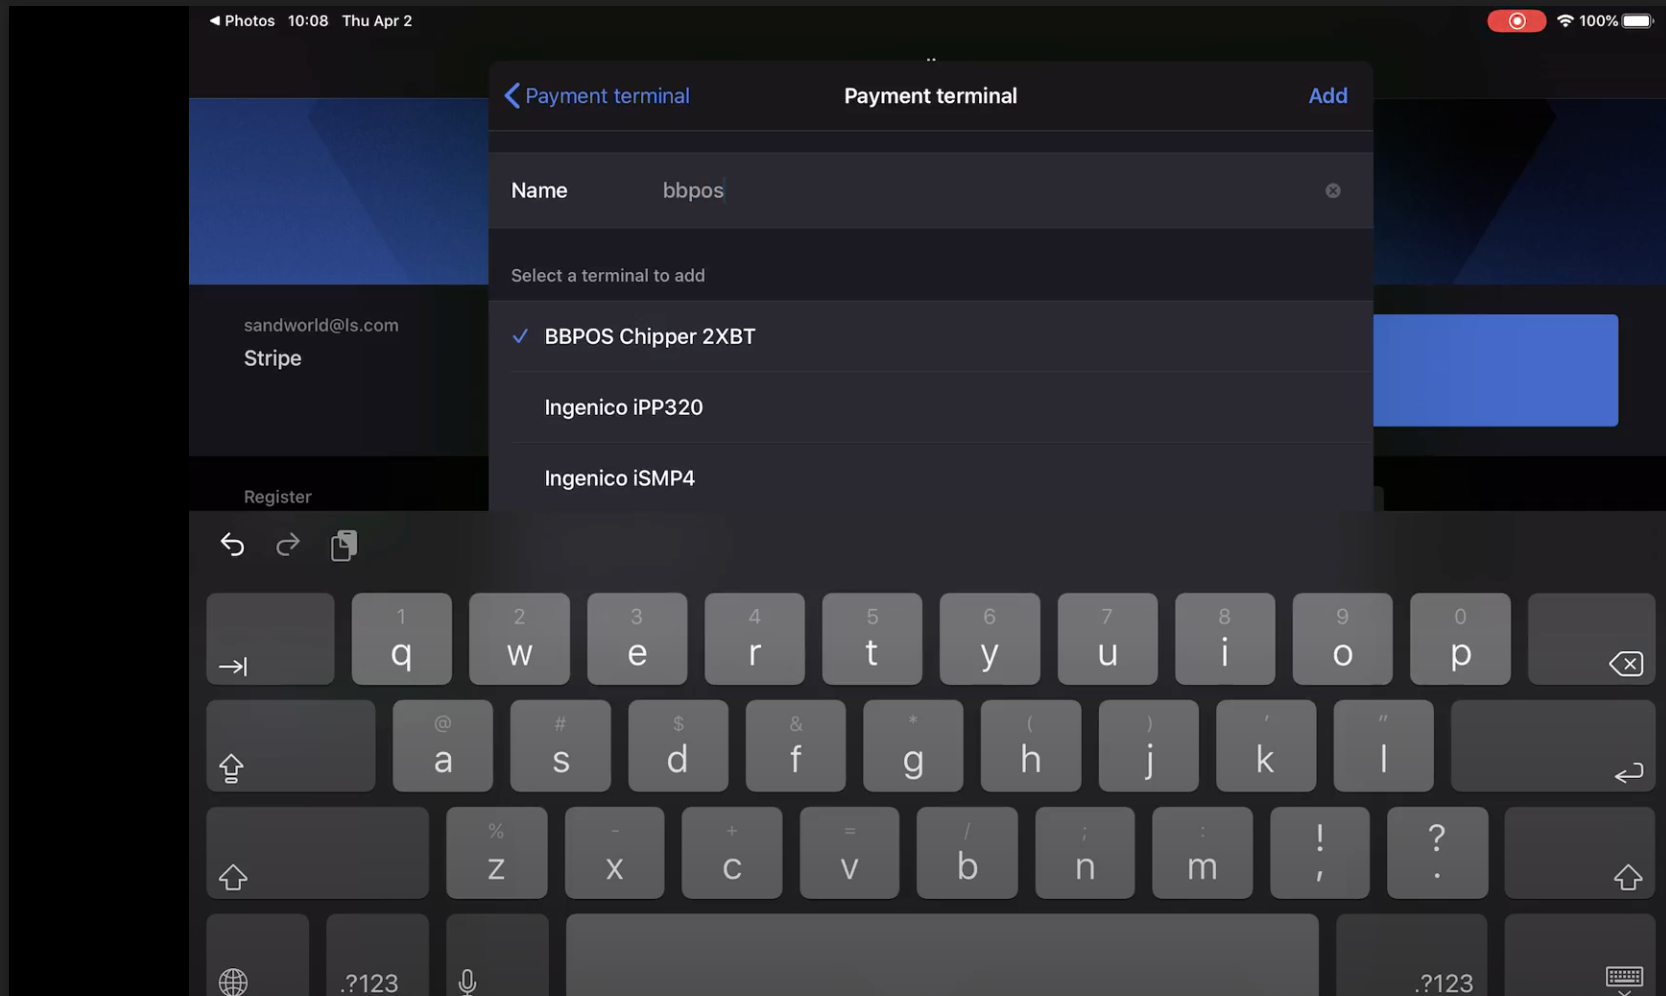Tap the backspace key
This screenshot has height=996, width=1666.
[x=1591, y=639]
